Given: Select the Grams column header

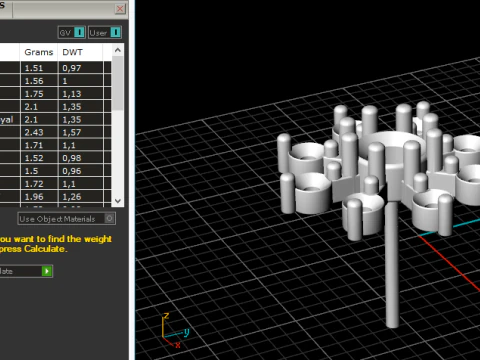Looking at the screenshot, I should point(39,52).
